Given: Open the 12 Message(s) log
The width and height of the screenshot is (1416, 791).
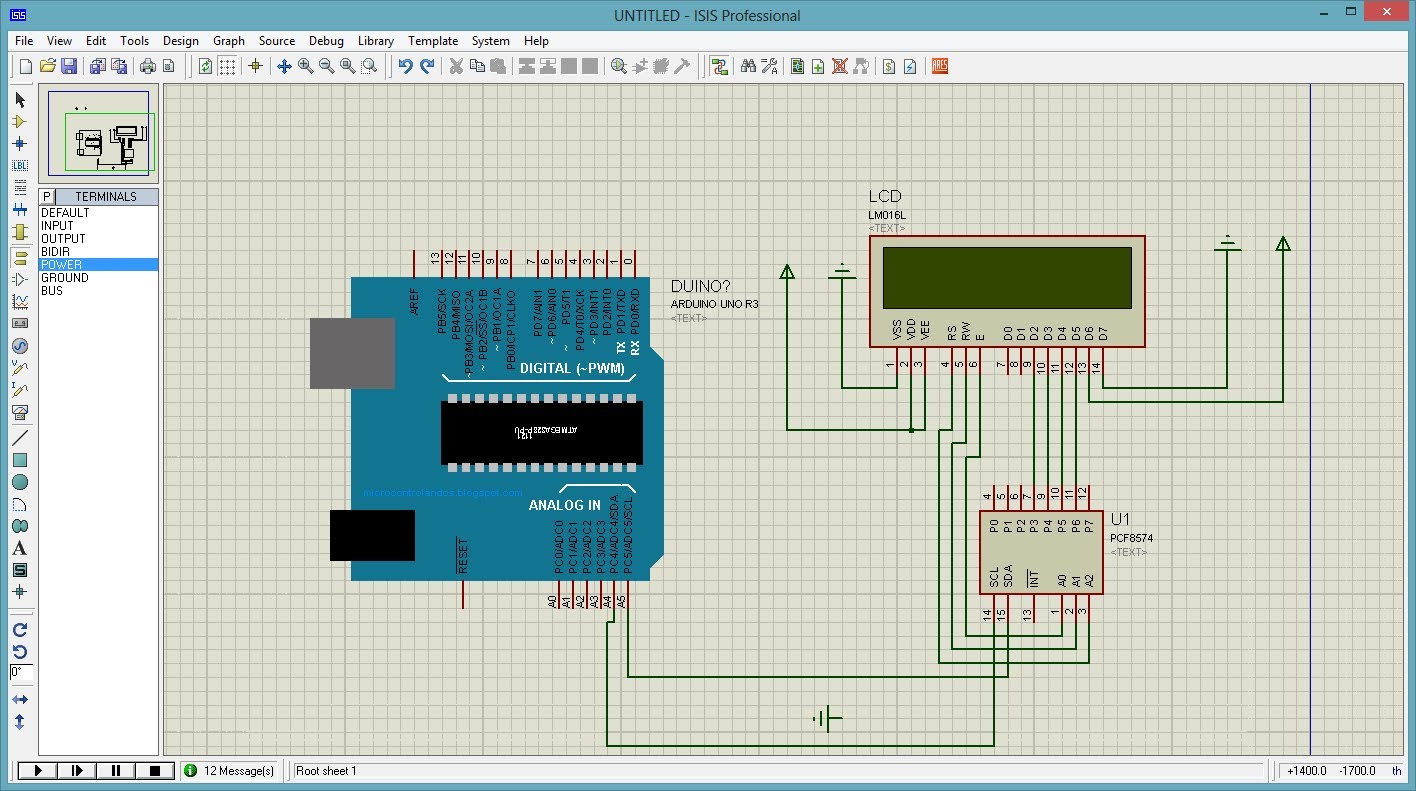Looking at the screenshot, I should 229,771.
